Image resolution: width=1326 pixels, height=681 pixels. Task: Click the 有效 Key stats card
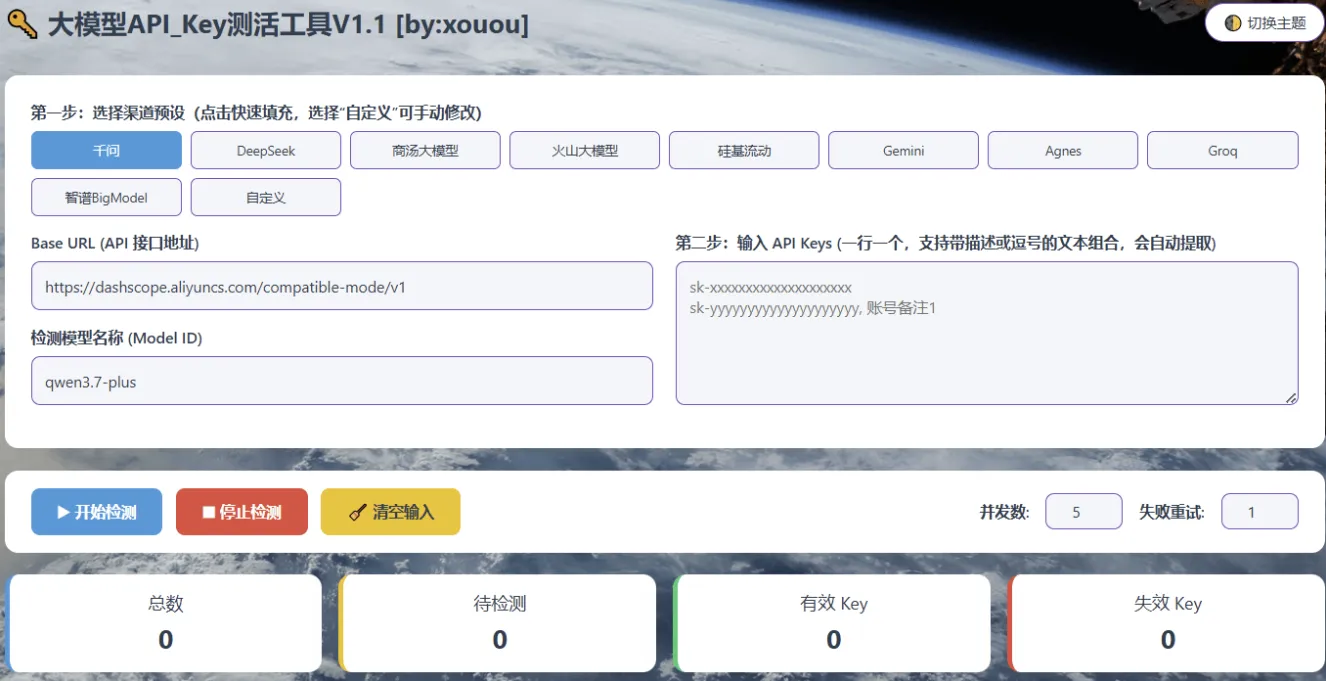pos(832,622)
